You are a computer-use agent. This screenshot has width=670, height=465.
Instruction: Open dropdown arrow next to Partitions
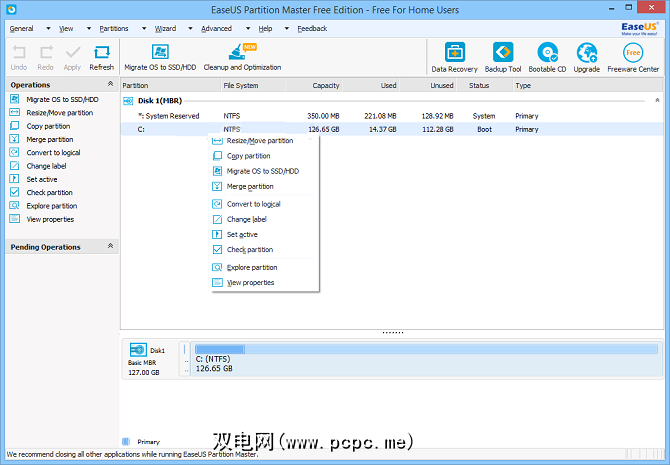pos(144,29)
